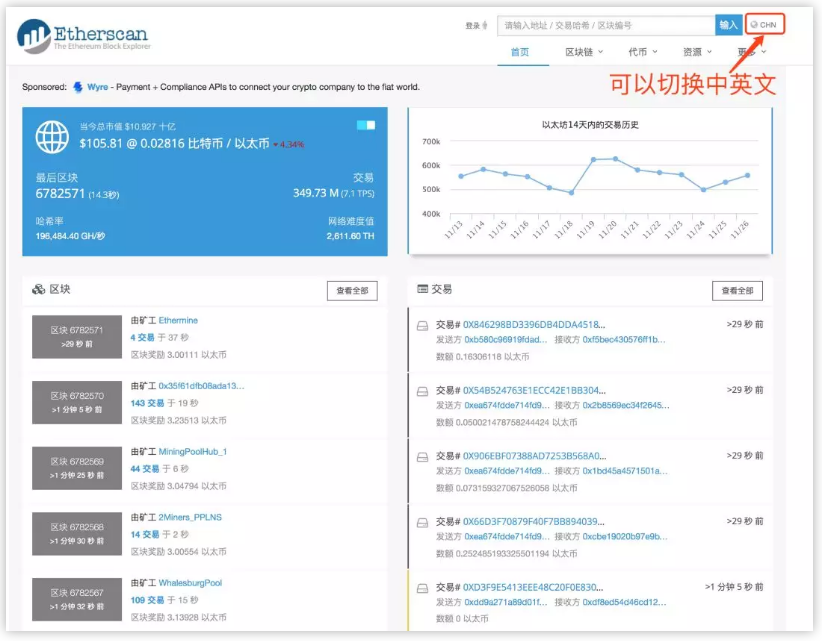Click the last block number 6782571
This screenshot has height=641, width=822.
pyautogui.click(x=60, y=193)
